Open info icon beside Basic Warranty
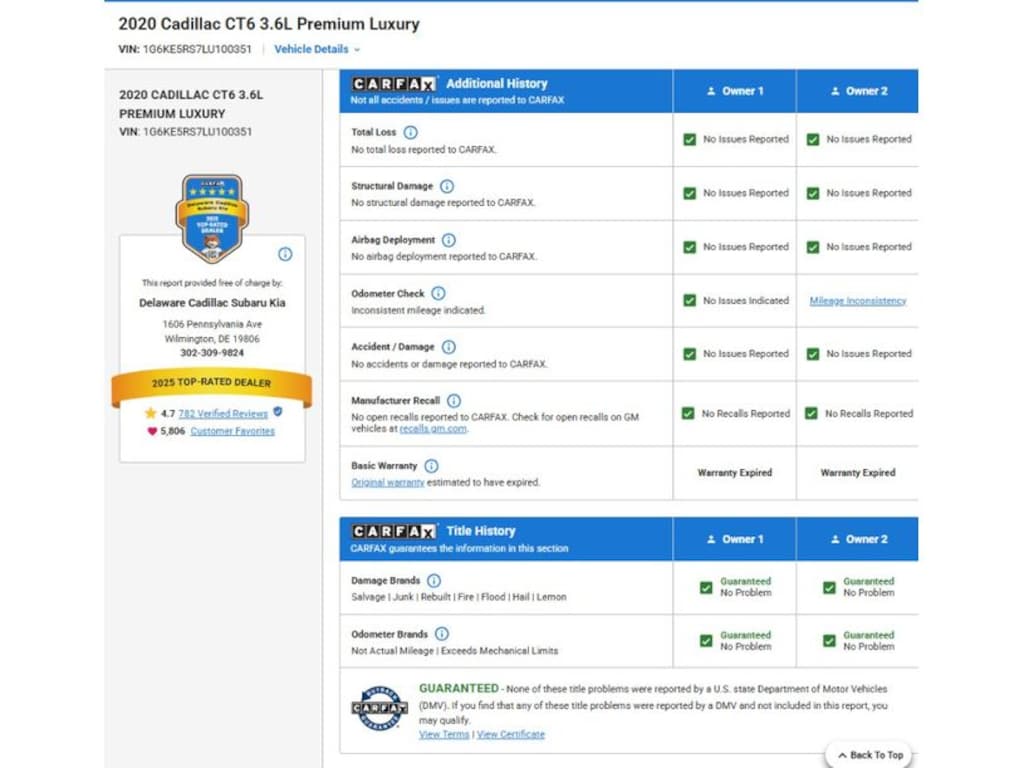The width and height of the screenshot is (1024, 768). tap(431, 466)
